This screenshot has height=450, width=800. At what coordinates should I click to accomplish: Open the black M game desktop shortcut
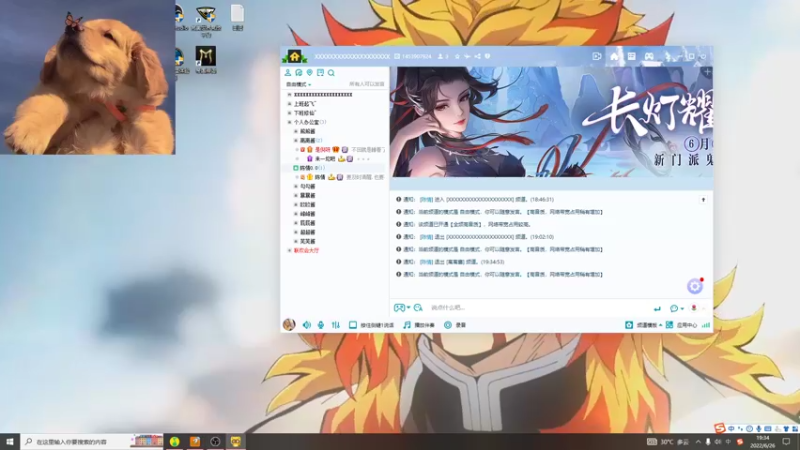pos(206,56)
